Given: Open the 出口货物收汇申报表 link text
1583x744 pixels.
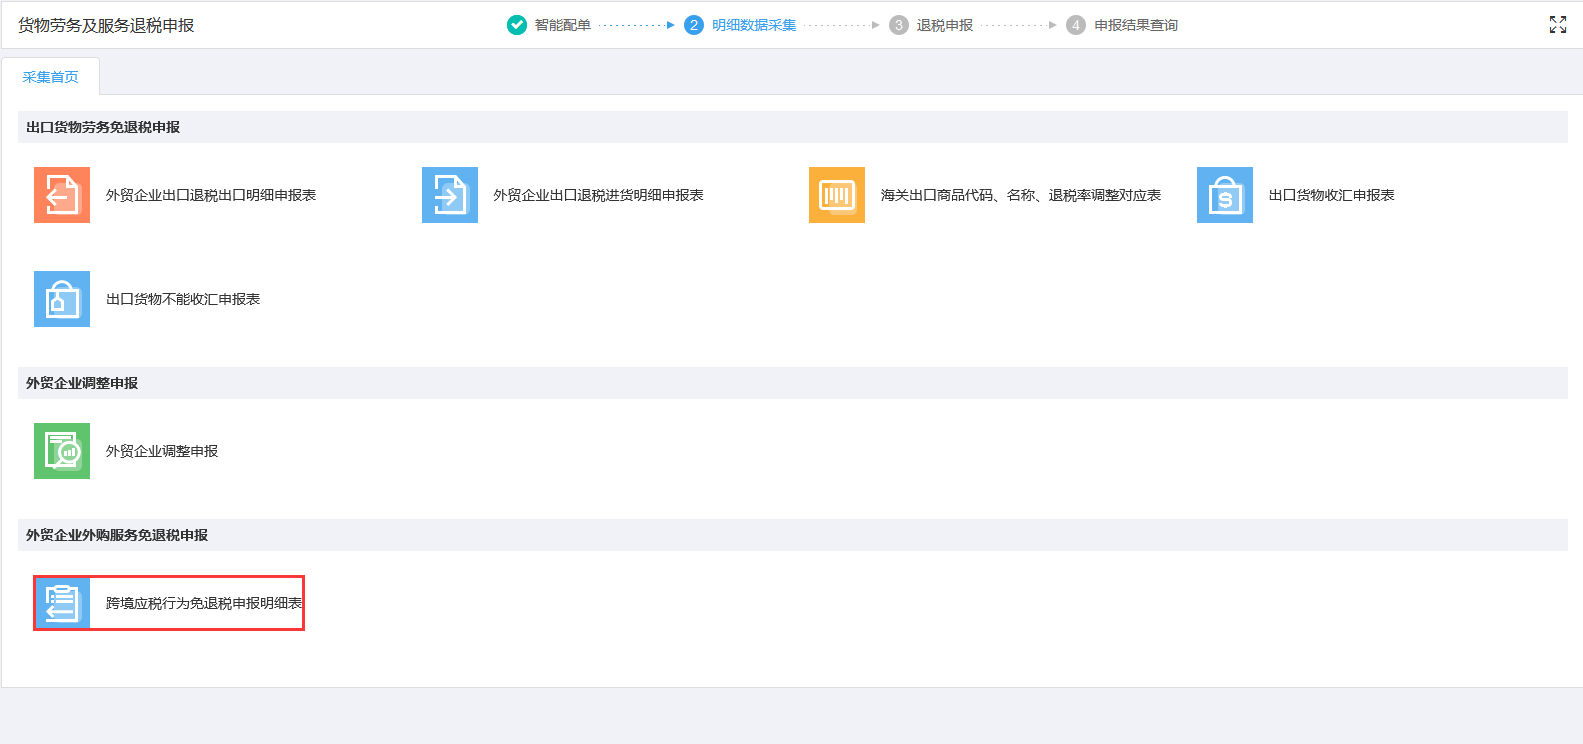Looking at the screenshot, I should 1331,195.
